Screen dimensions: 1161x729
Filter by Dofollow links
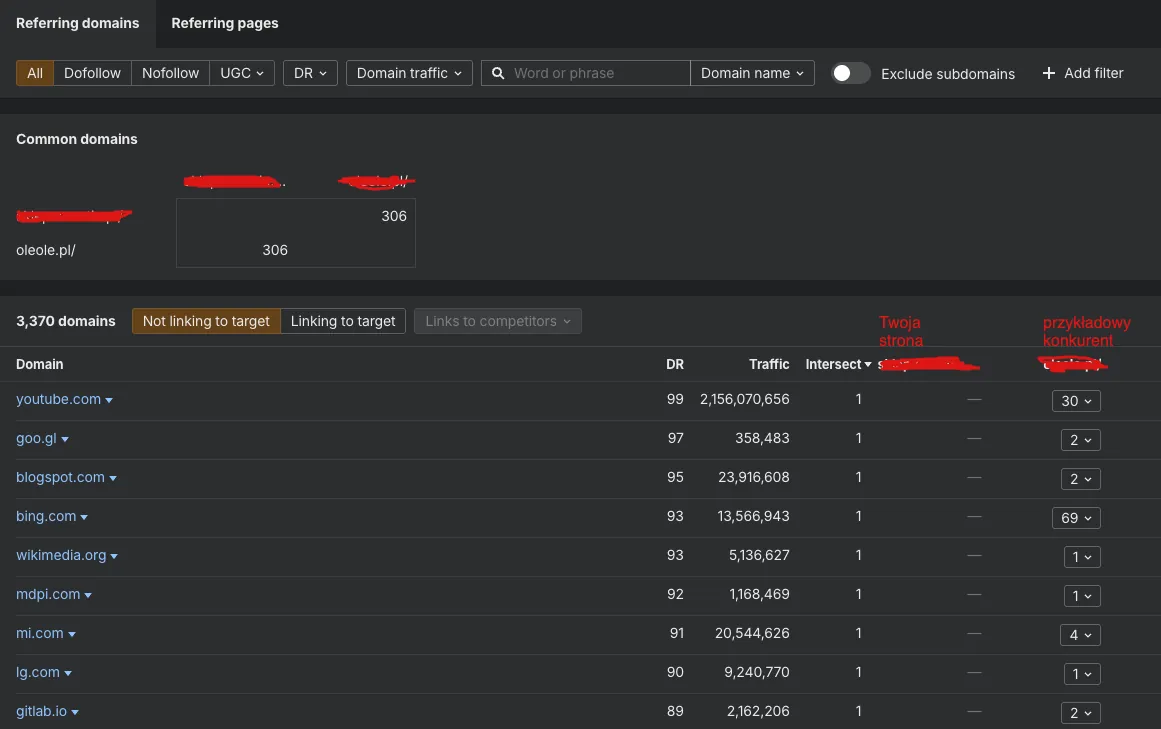tap(92, 73)
